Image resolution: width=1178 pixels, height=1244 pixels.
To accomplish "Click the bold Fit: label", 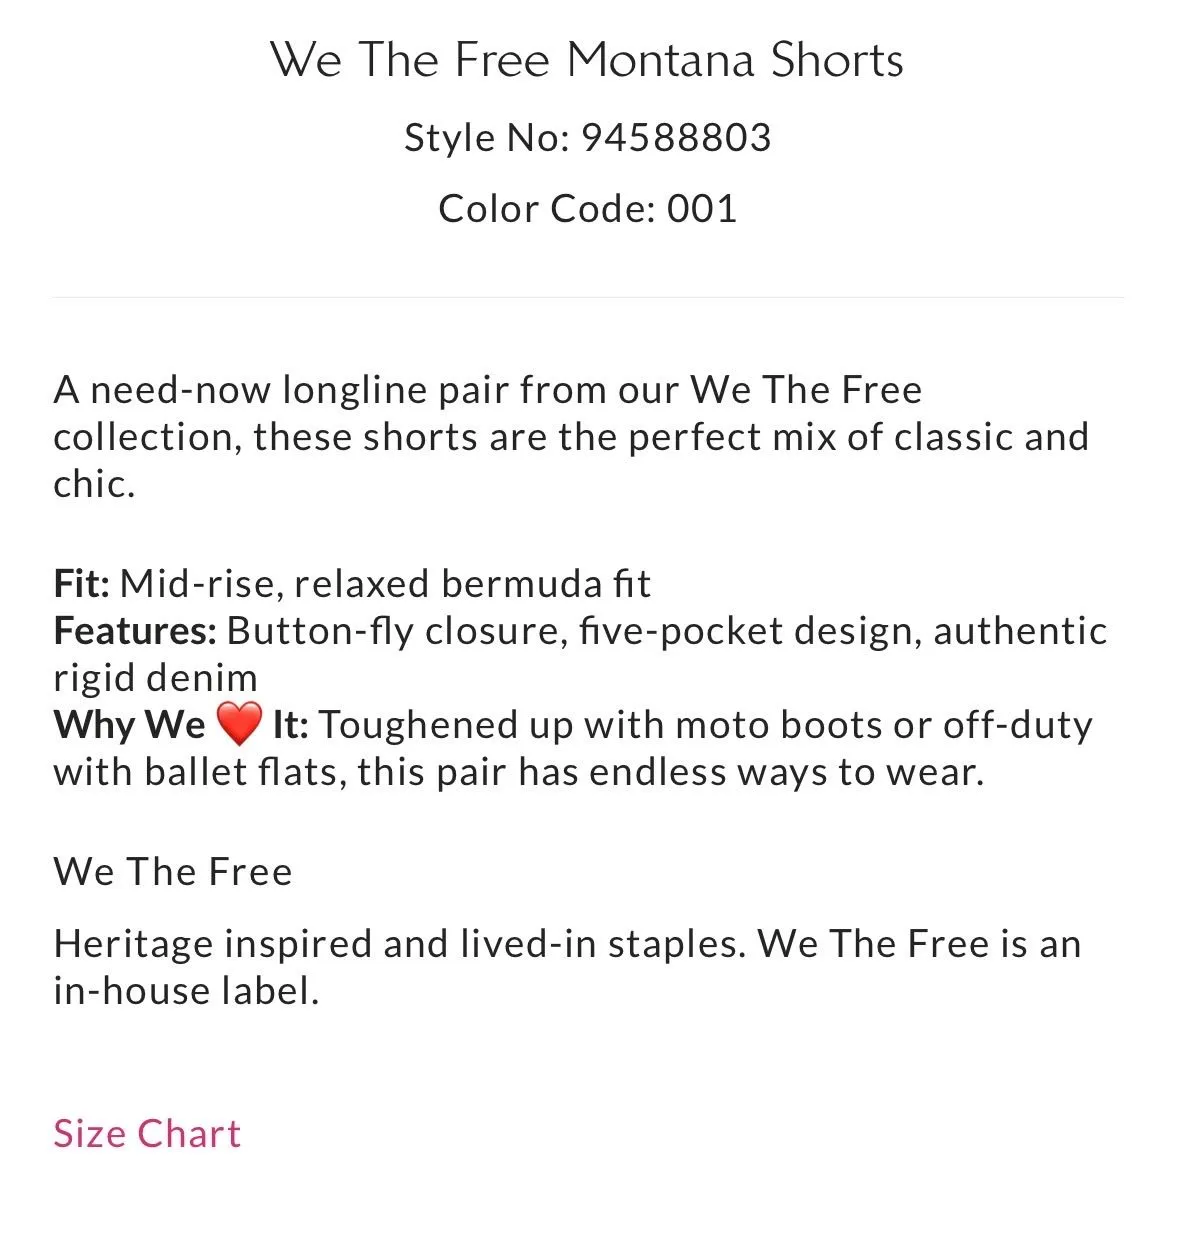I will (x=81, y=583).
